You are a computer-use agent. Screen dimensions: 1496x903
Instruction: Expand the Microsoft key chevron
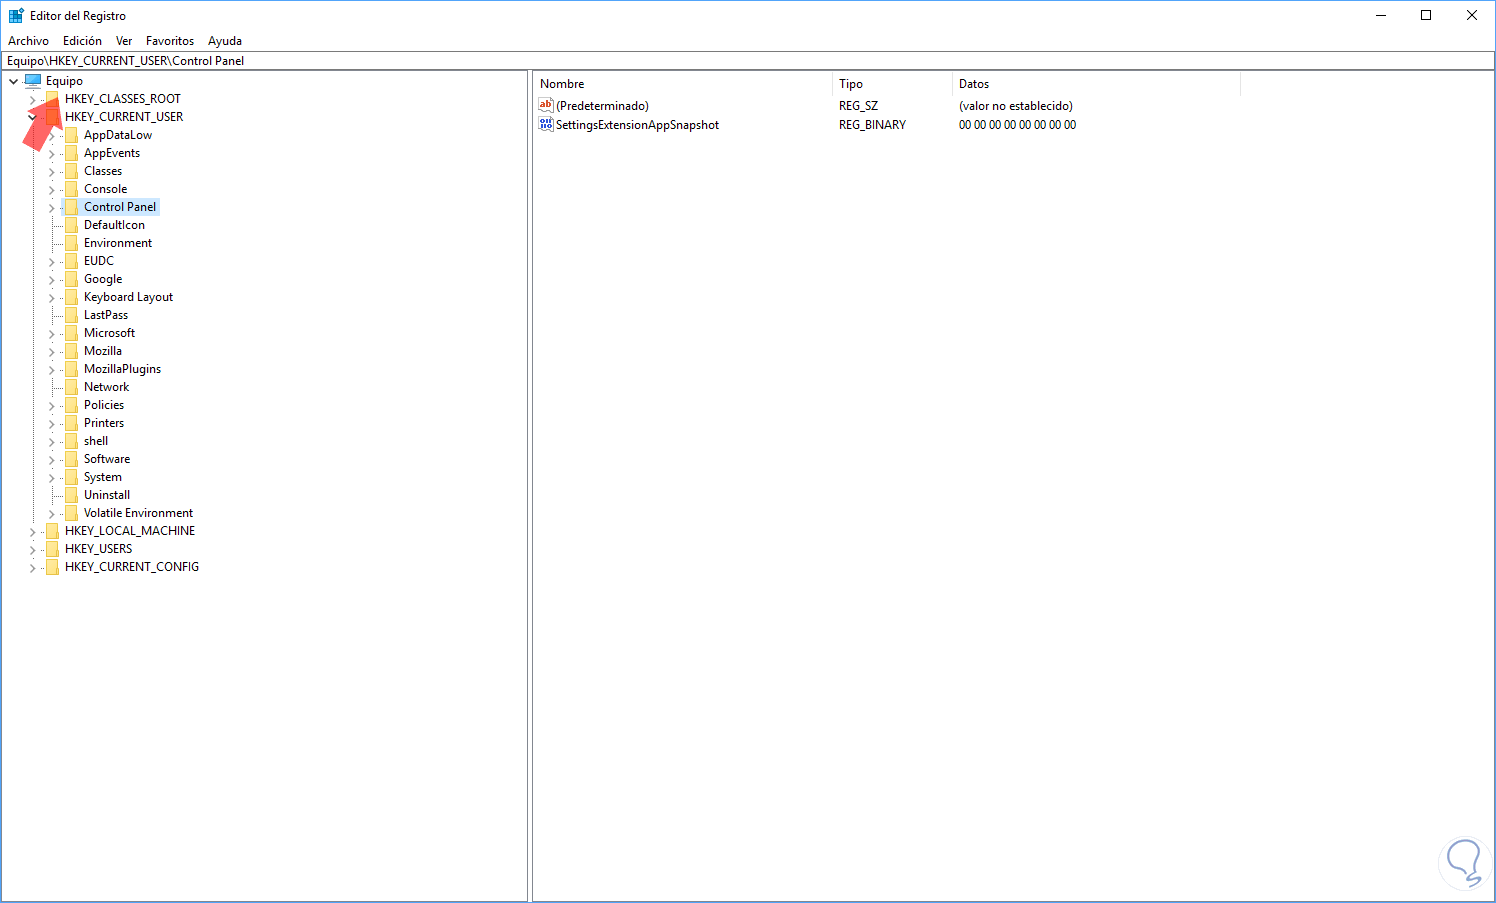tap(51, 334)
